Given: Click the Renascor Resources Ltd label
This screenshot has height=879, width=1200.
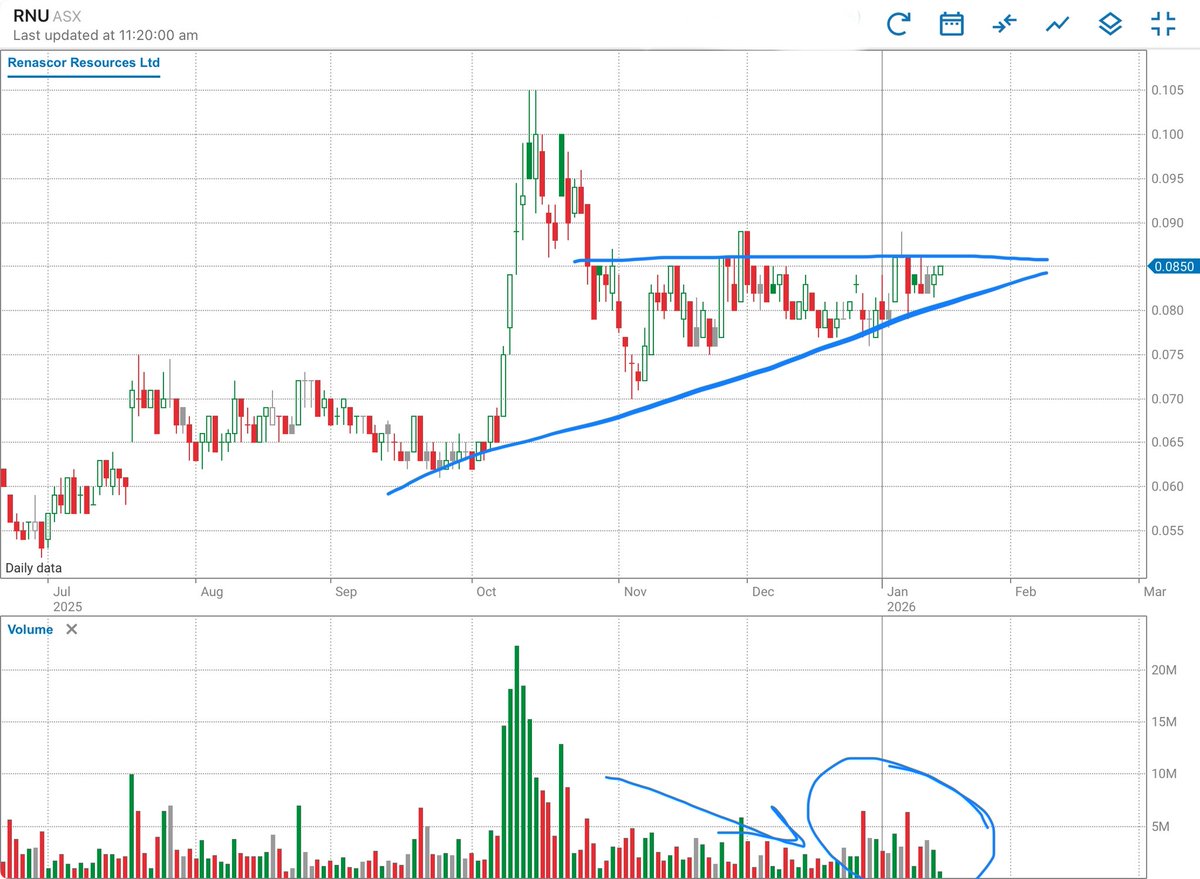Looking at the screenshot, I should (x=84, y=63).
